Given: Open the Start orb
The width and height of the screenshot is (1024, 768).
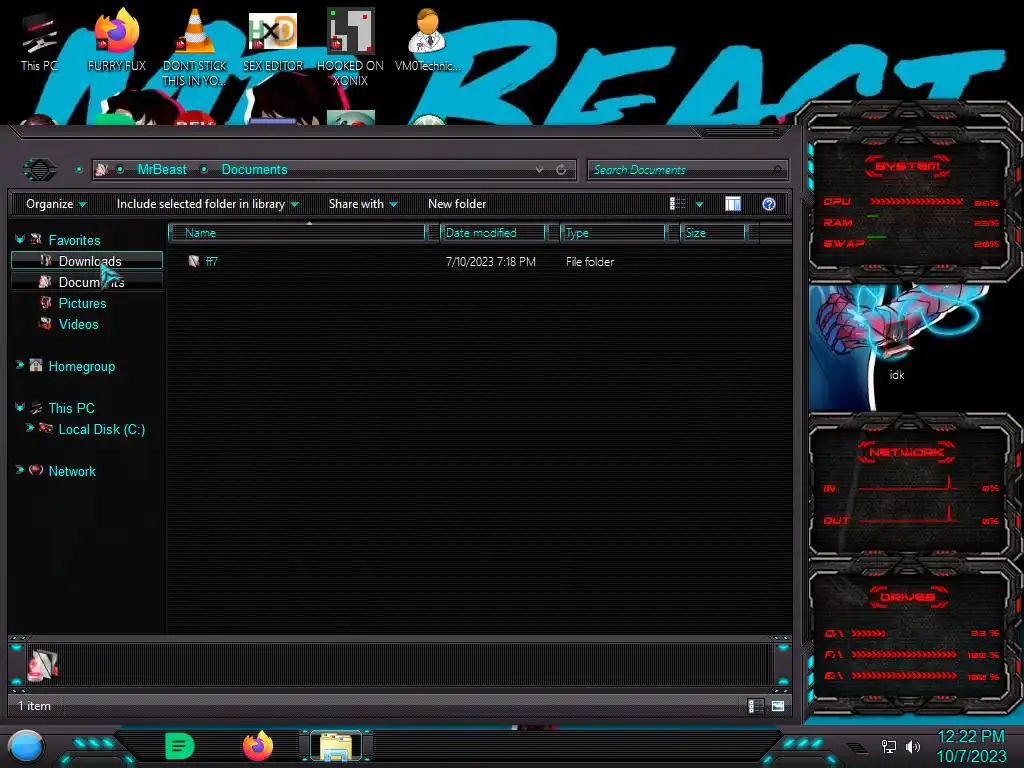Looking at the screenshot, I should (x=26, y=746).
